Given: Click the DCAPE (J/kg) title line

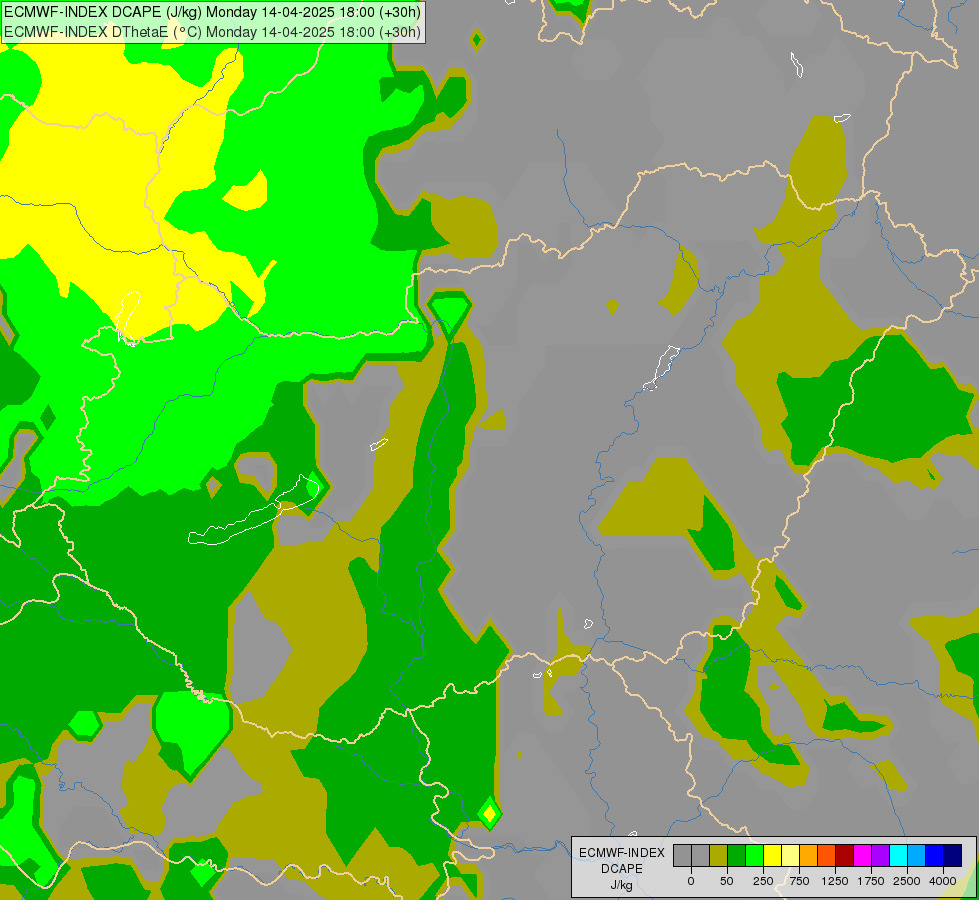Looking at the screenshot, I should pos(212,12).
